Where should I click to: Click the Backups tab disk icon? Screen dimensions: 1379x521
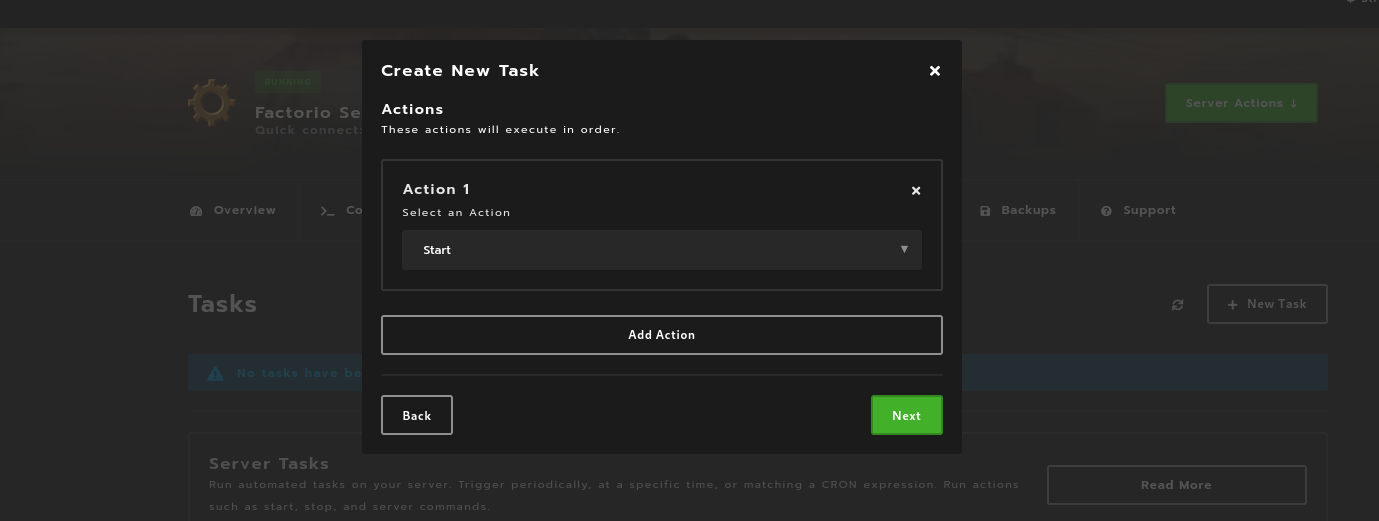(x=985, y=211)
